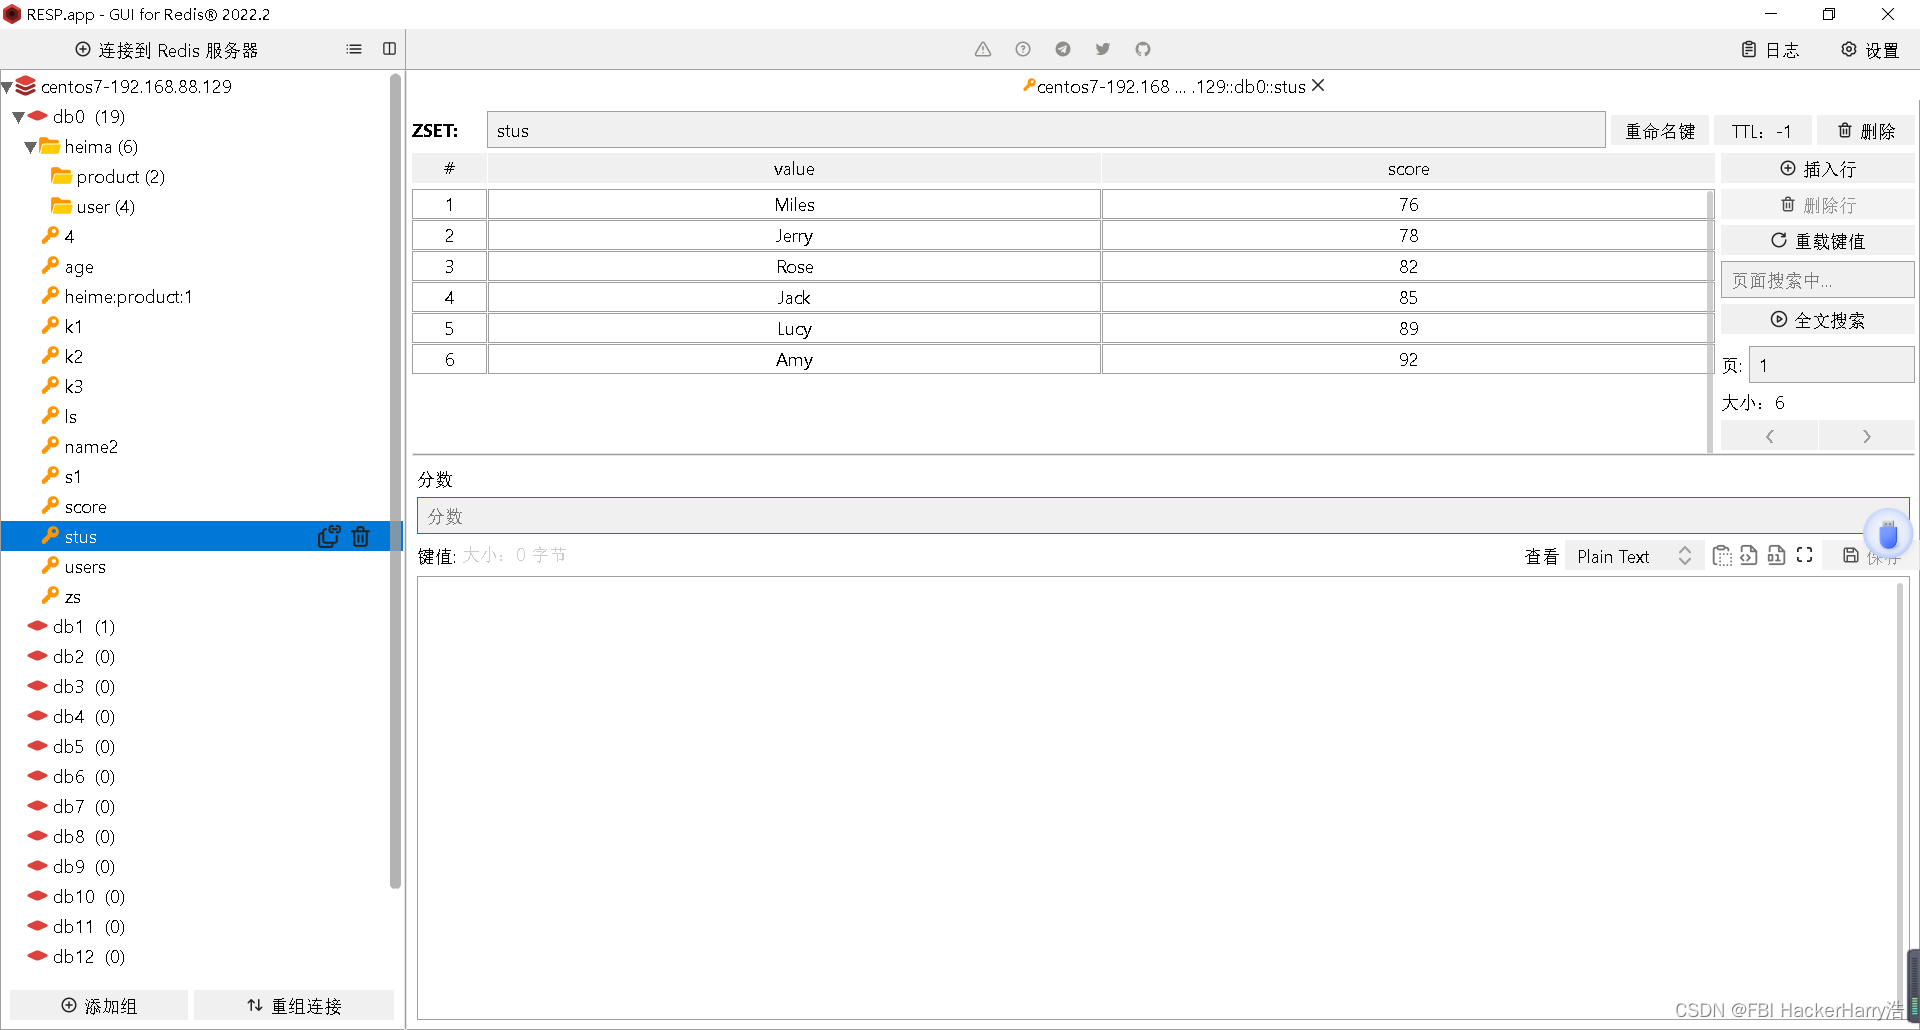The width and height of the screenshot is (1920, 1030).
Task: Open the GitHub icon link
Action: [x=1143, y=49]
